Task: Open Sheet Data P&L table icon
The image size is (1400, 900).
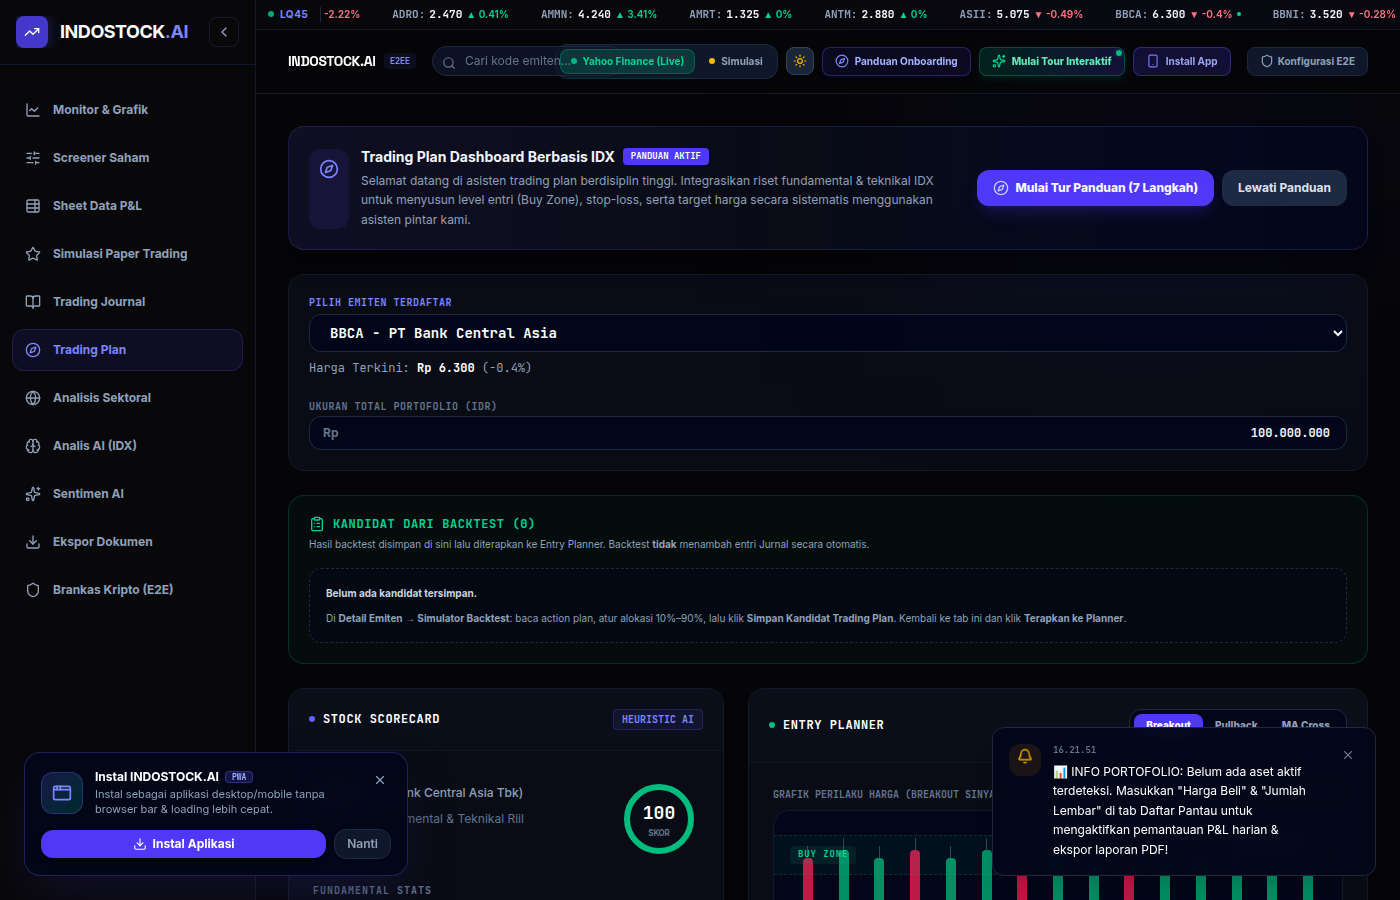Action: coord(33,206)
